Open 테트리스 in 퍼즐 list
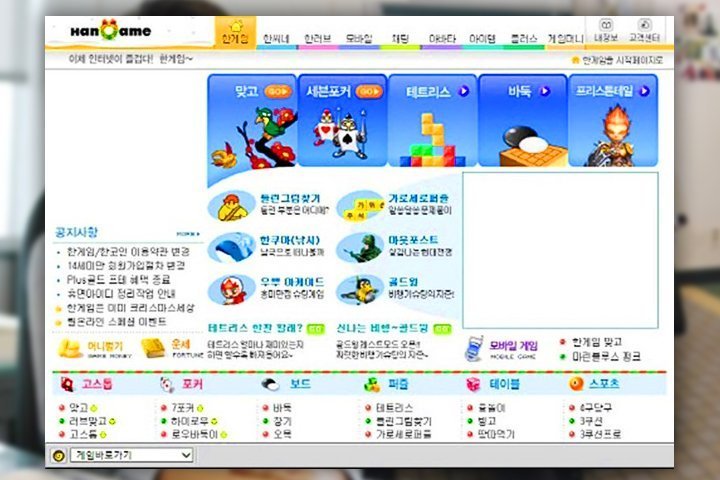This screenshot has height=480, width=720. tap(394, 408)
